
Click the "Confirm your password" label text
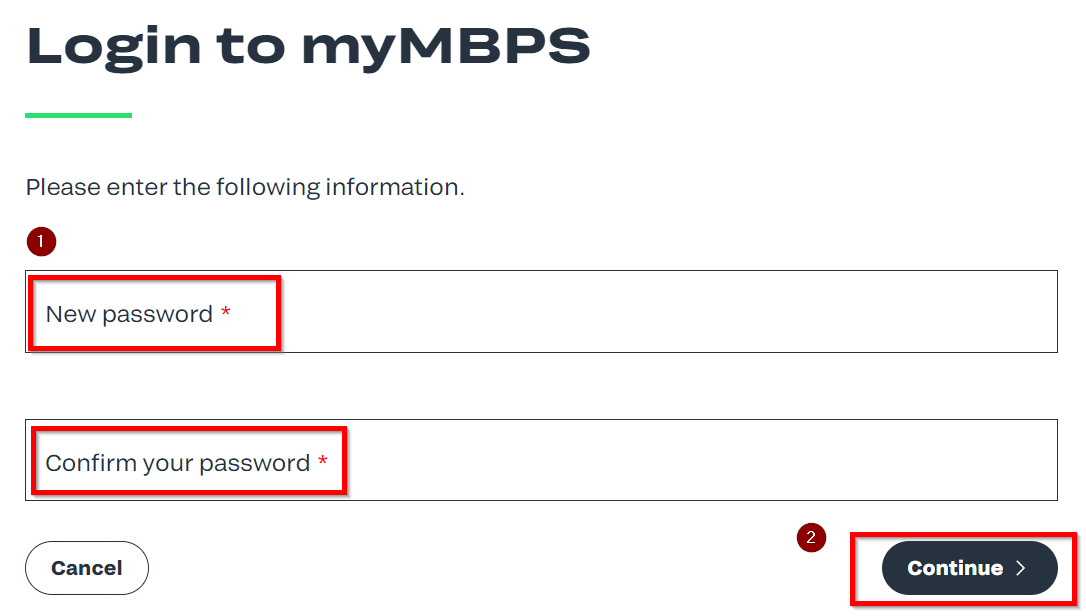pos(178,463)
